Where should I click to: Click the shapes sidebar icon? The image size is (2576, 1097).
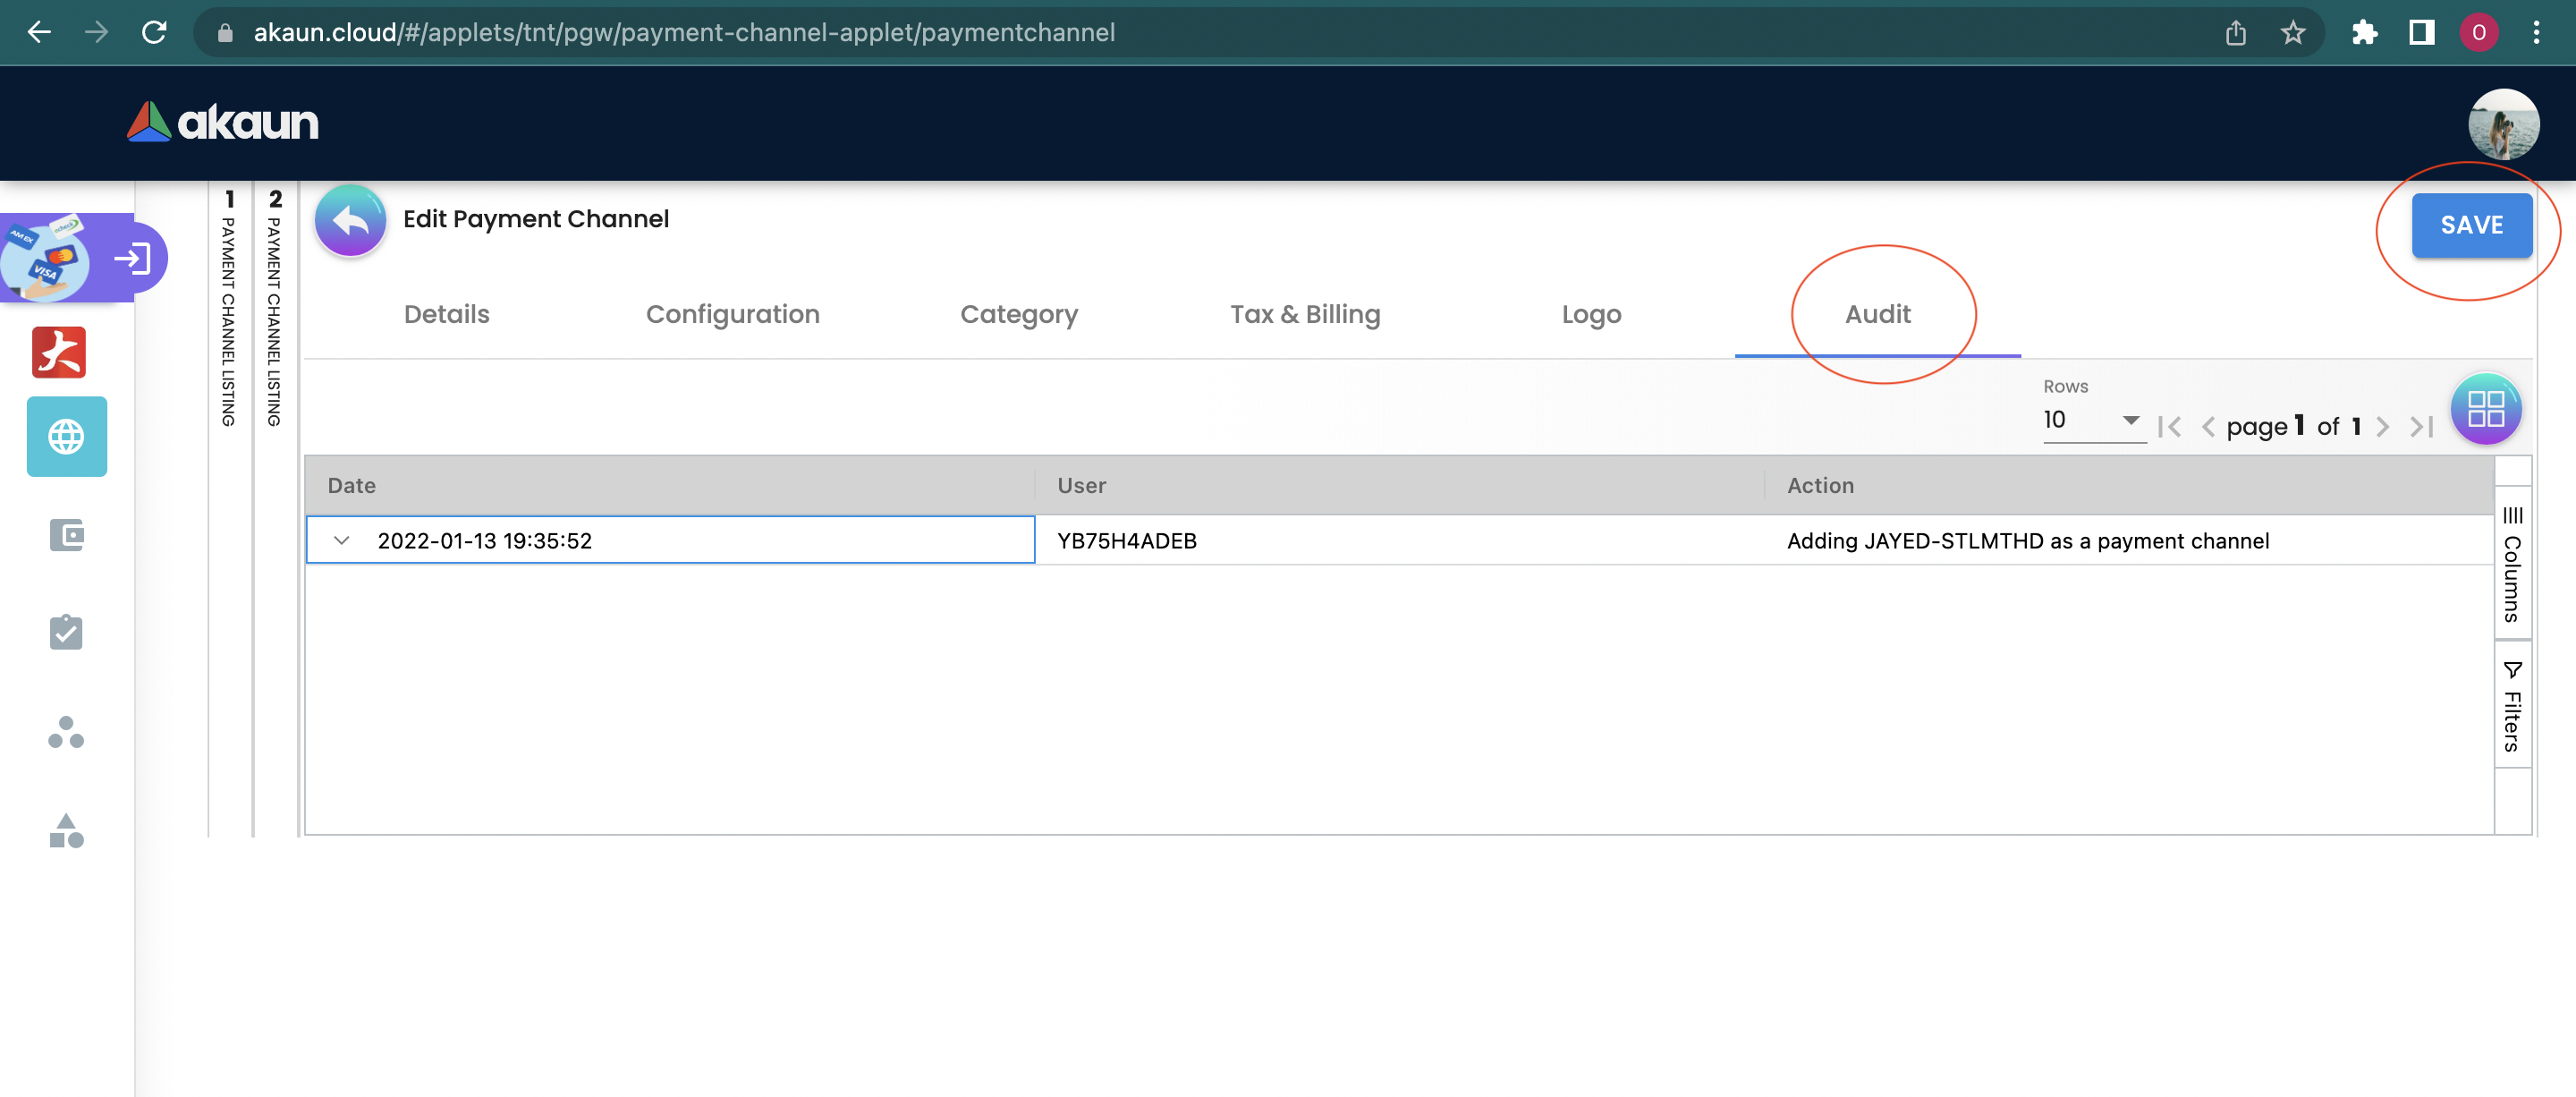click(66, 831)
